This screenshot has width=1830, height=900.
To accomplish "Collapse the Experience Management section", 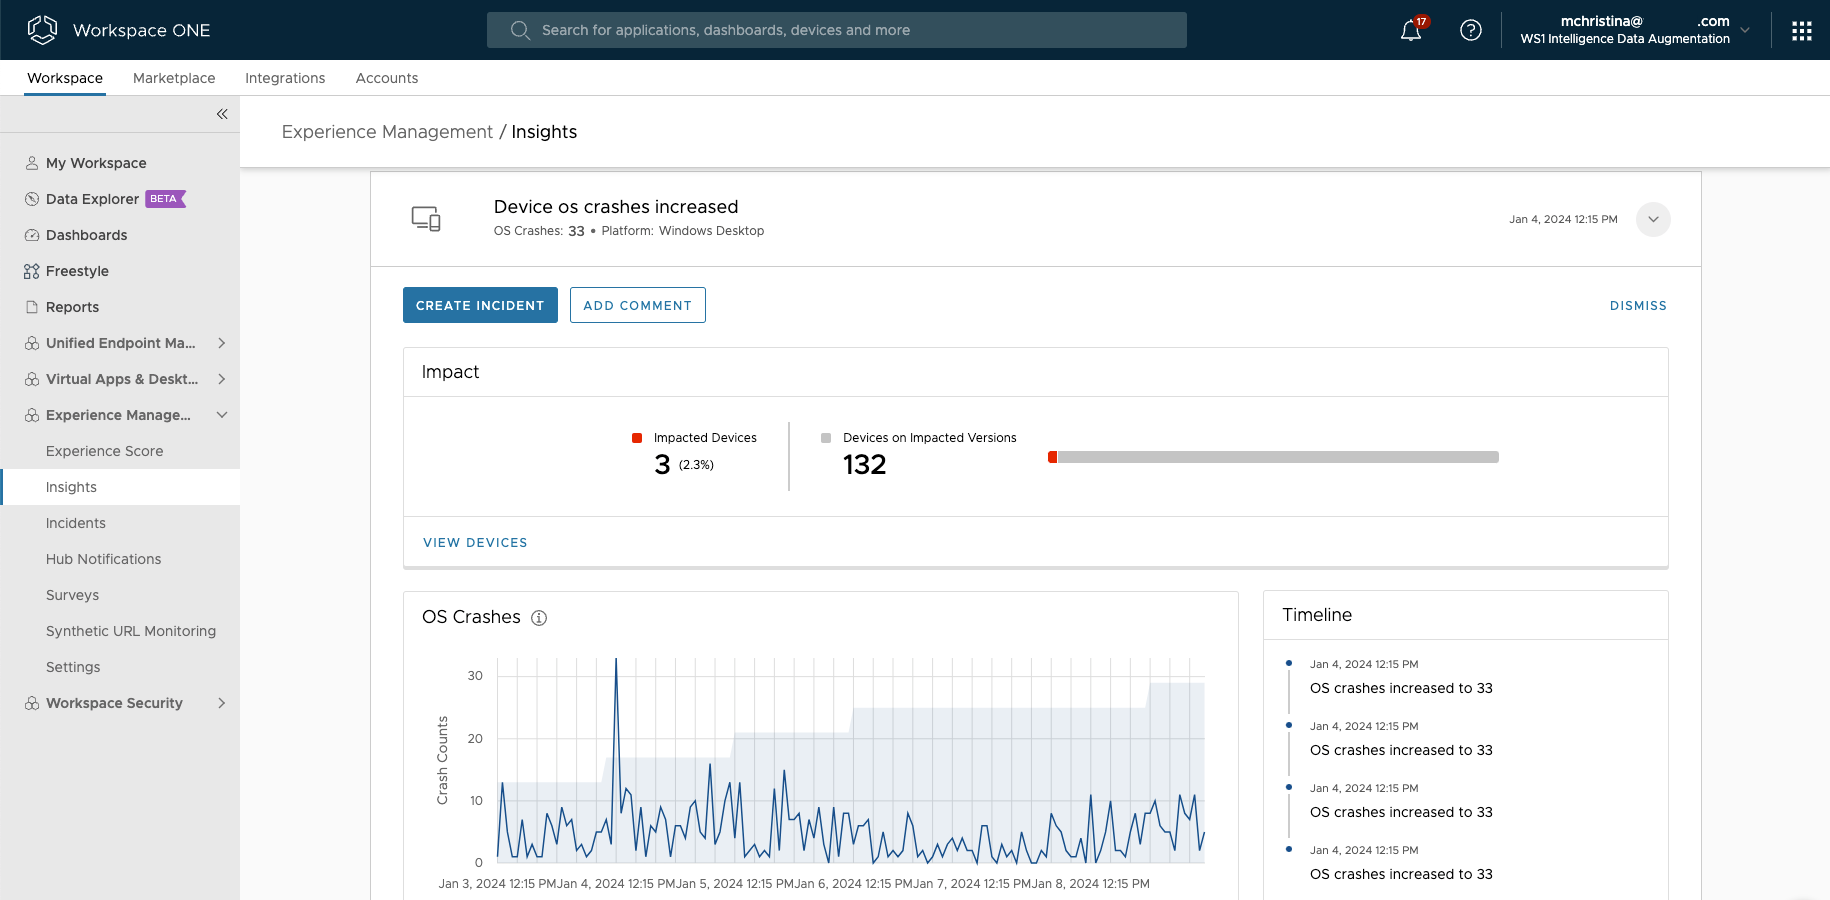I will pyautogui.click(x=221, y=415).
